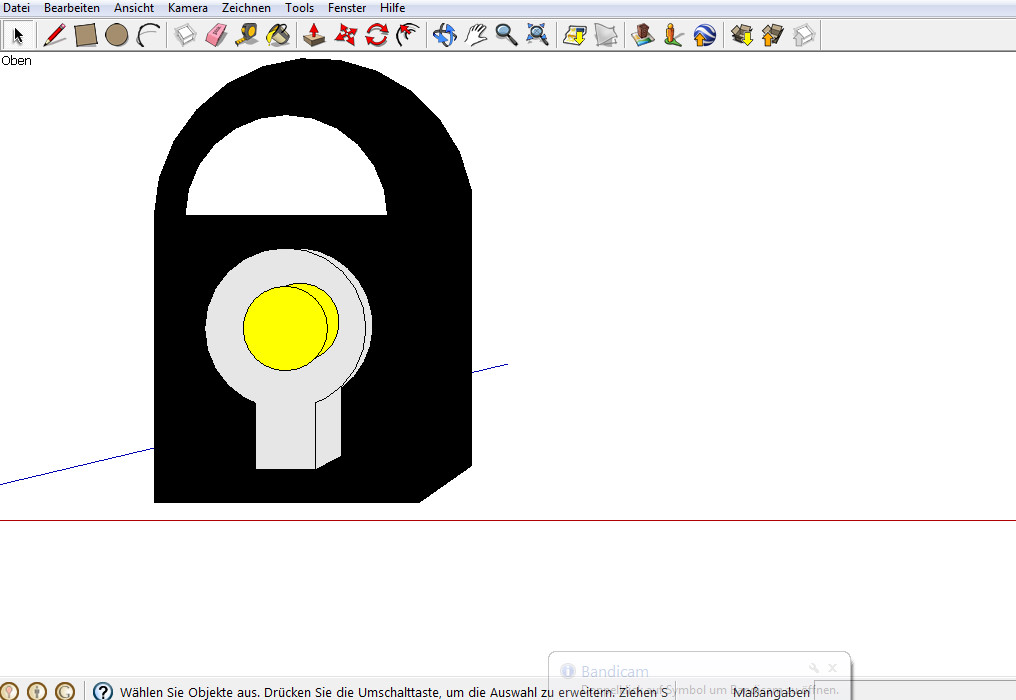Open the Zeichnen menu
The image size is (1016, 700).
(246, 8)
